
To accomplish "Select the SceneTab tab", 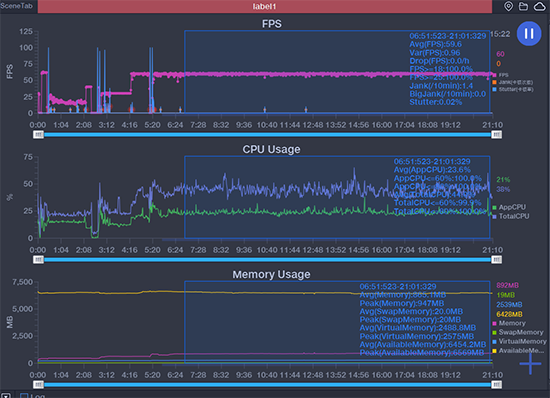I will tap(16, 6).
